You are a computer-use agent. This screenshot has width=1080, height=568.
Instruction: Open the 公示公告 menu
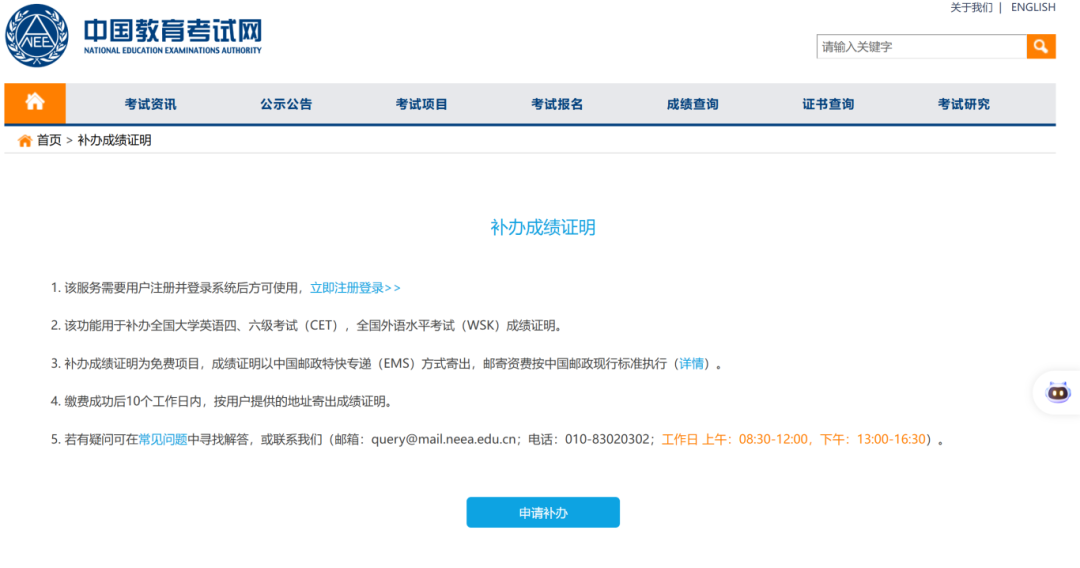tap(286, 104)
